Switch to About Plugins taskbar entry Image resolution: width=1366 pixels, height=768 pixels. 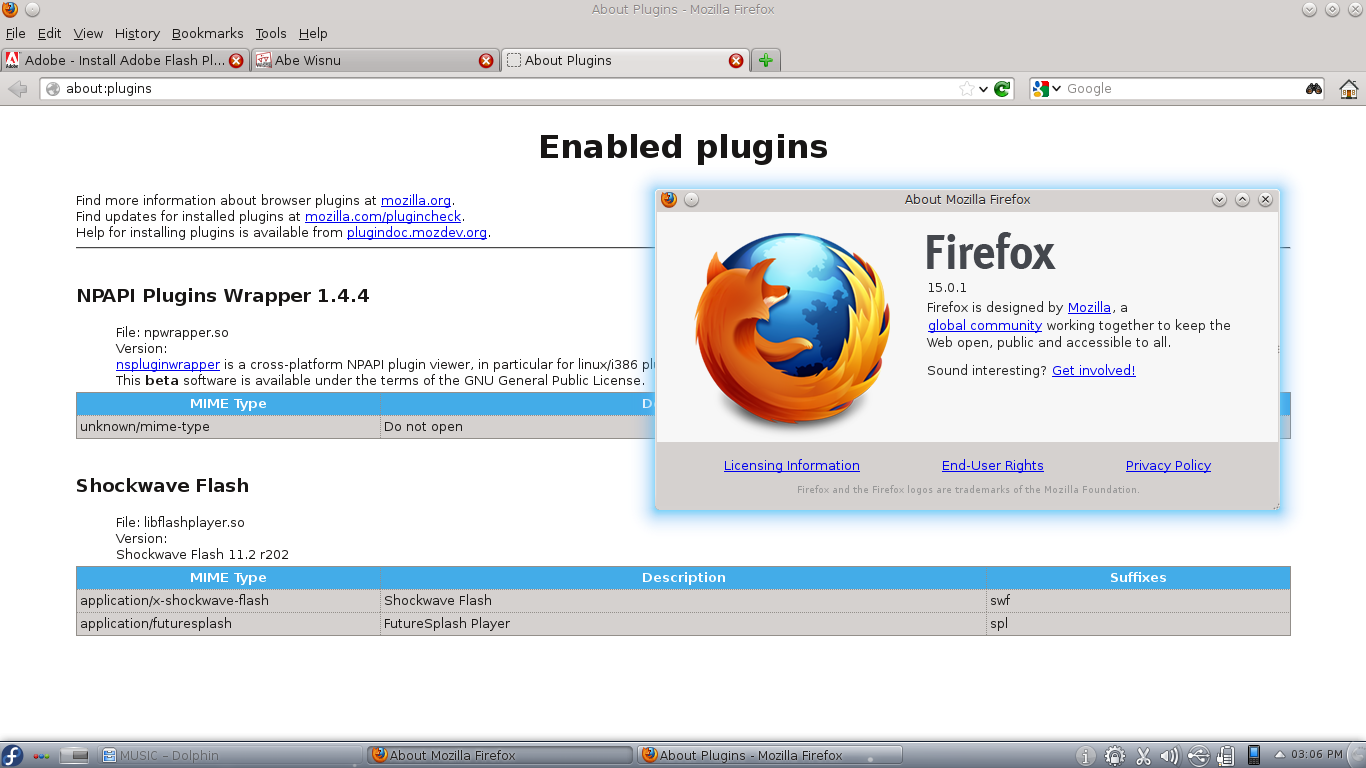(771, 755)
